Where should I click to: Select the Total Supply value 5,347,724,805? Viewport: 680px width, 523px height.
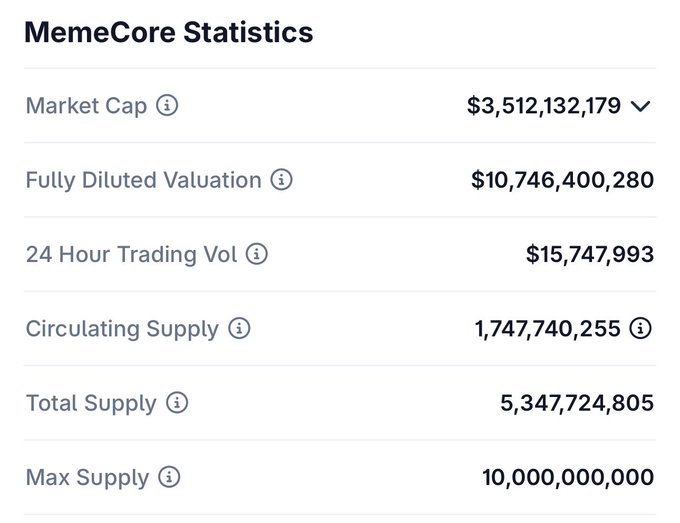(x=577, y=403)
